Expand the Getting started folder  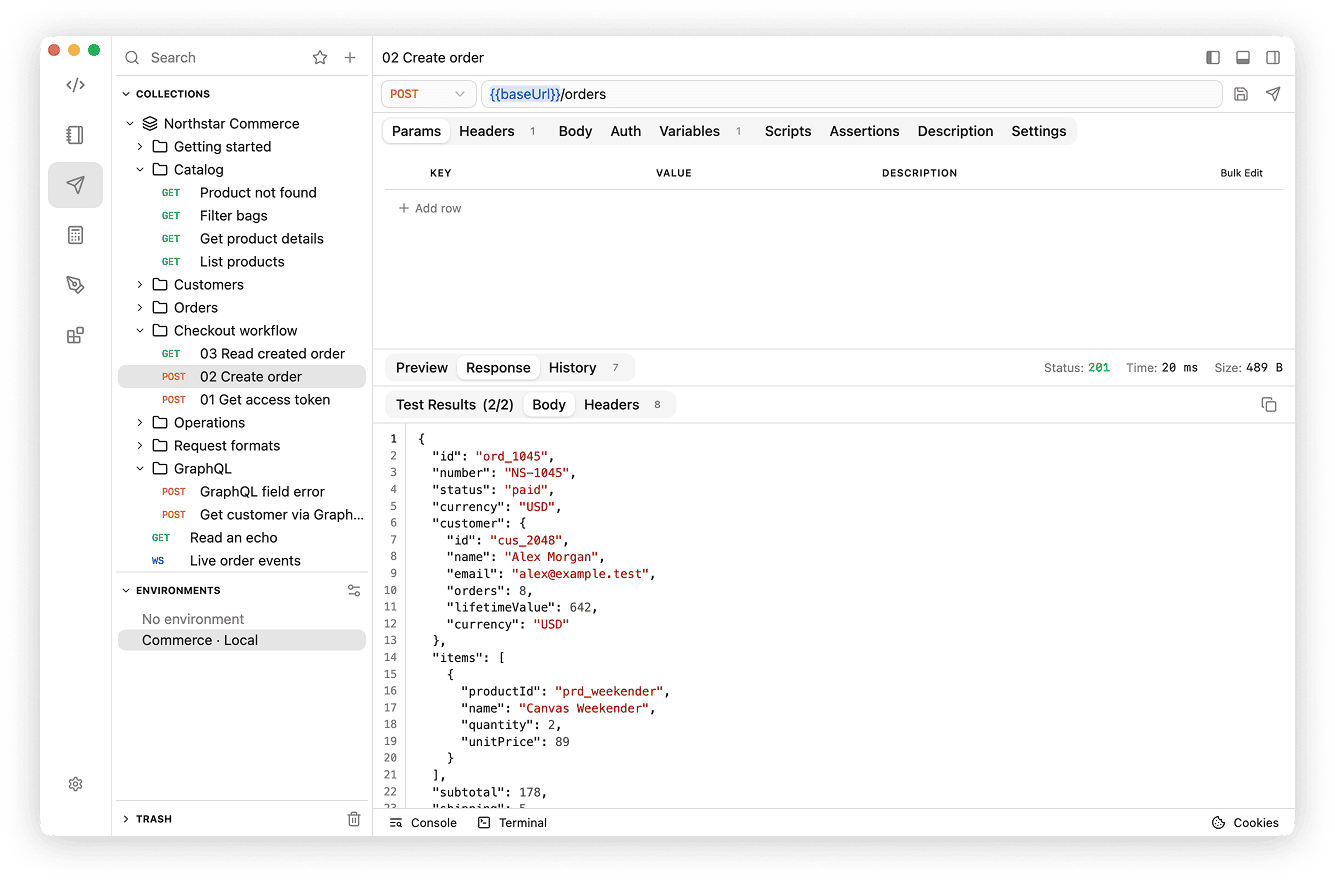pos(140,147)
